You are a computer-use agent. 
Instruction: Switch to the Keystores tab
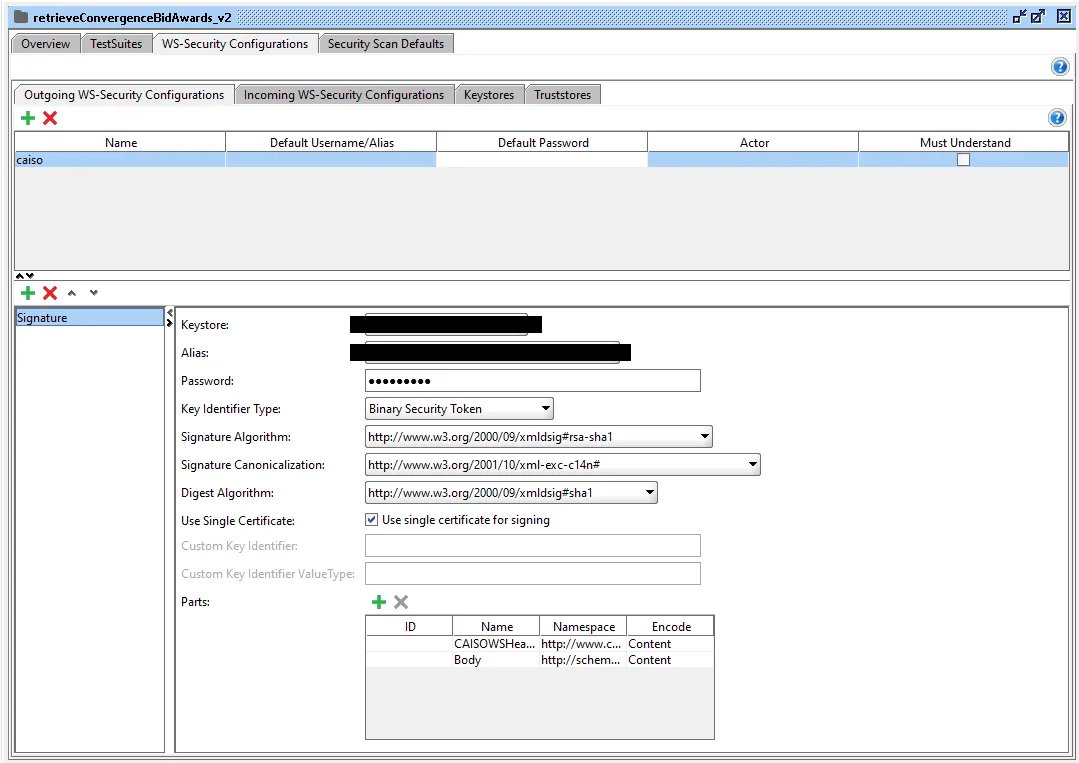click(x=489, y=94)
